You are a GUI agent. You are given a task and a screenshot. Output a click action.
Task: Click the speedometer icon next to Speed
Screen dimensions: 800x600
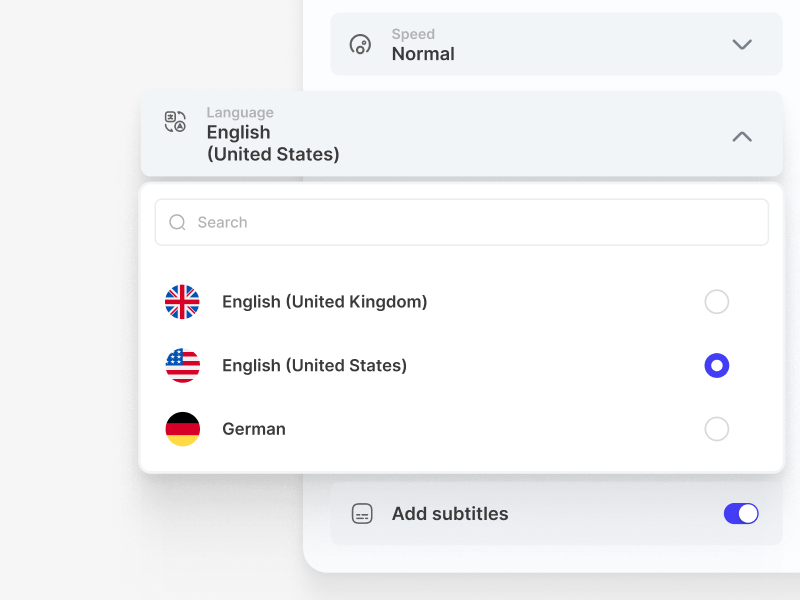(x=360, y=44)
